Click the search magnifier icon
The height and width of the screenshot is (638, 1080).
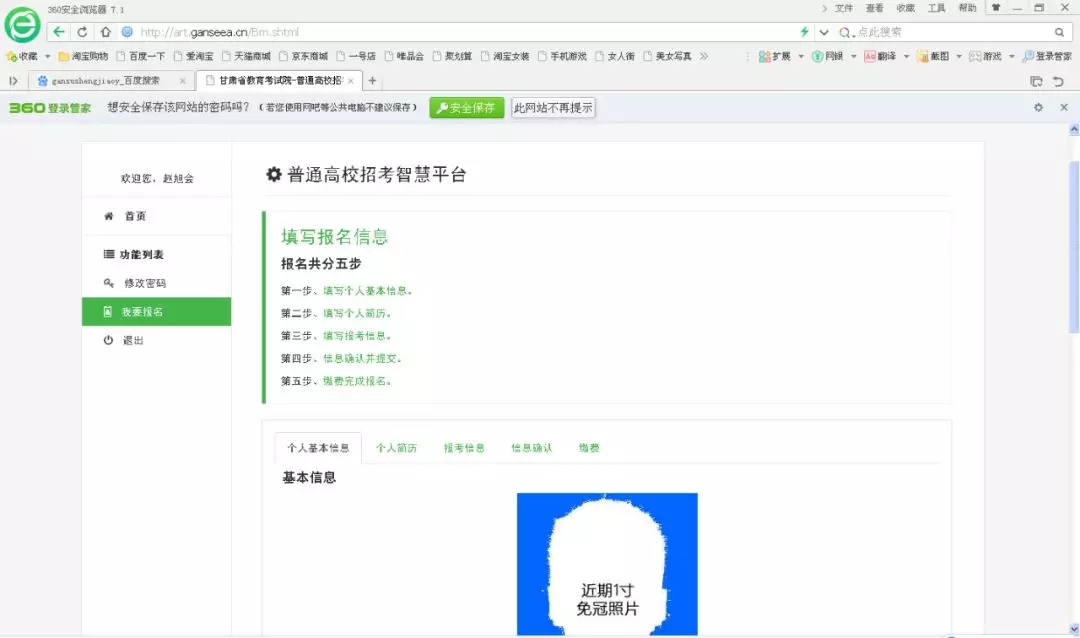coord(1059,32)
